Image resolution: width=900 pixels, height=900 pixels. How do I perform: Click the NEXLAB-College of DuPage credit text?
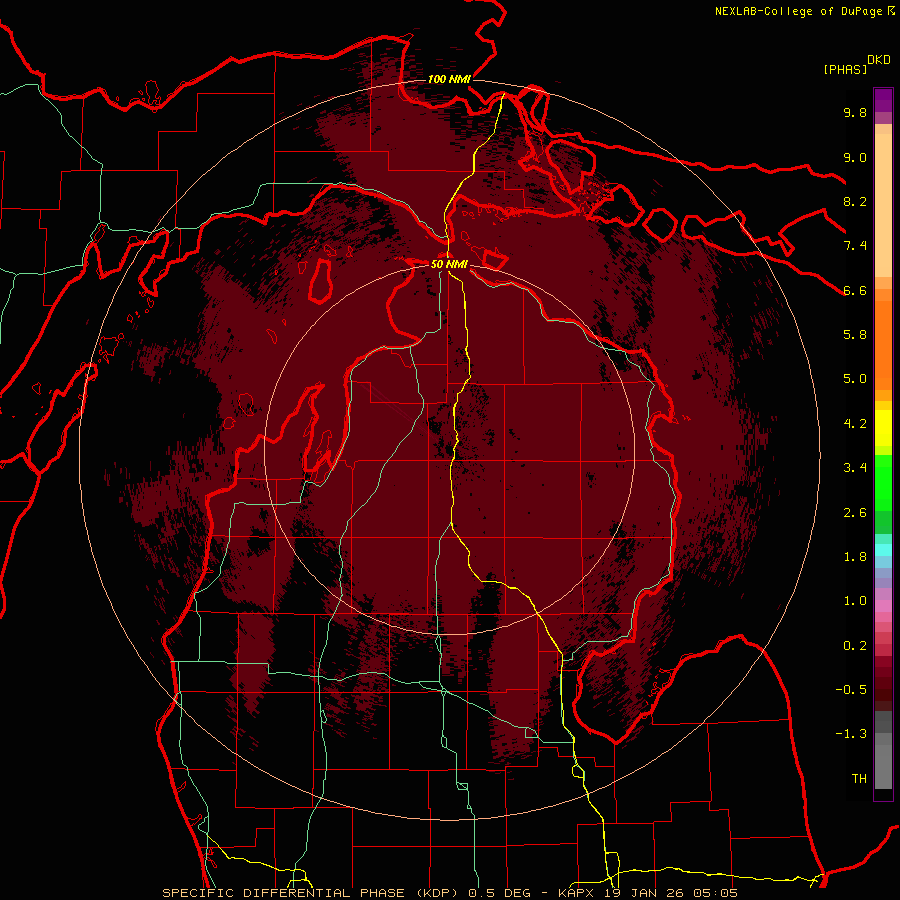pyautogui.click(x=800, y=11)
